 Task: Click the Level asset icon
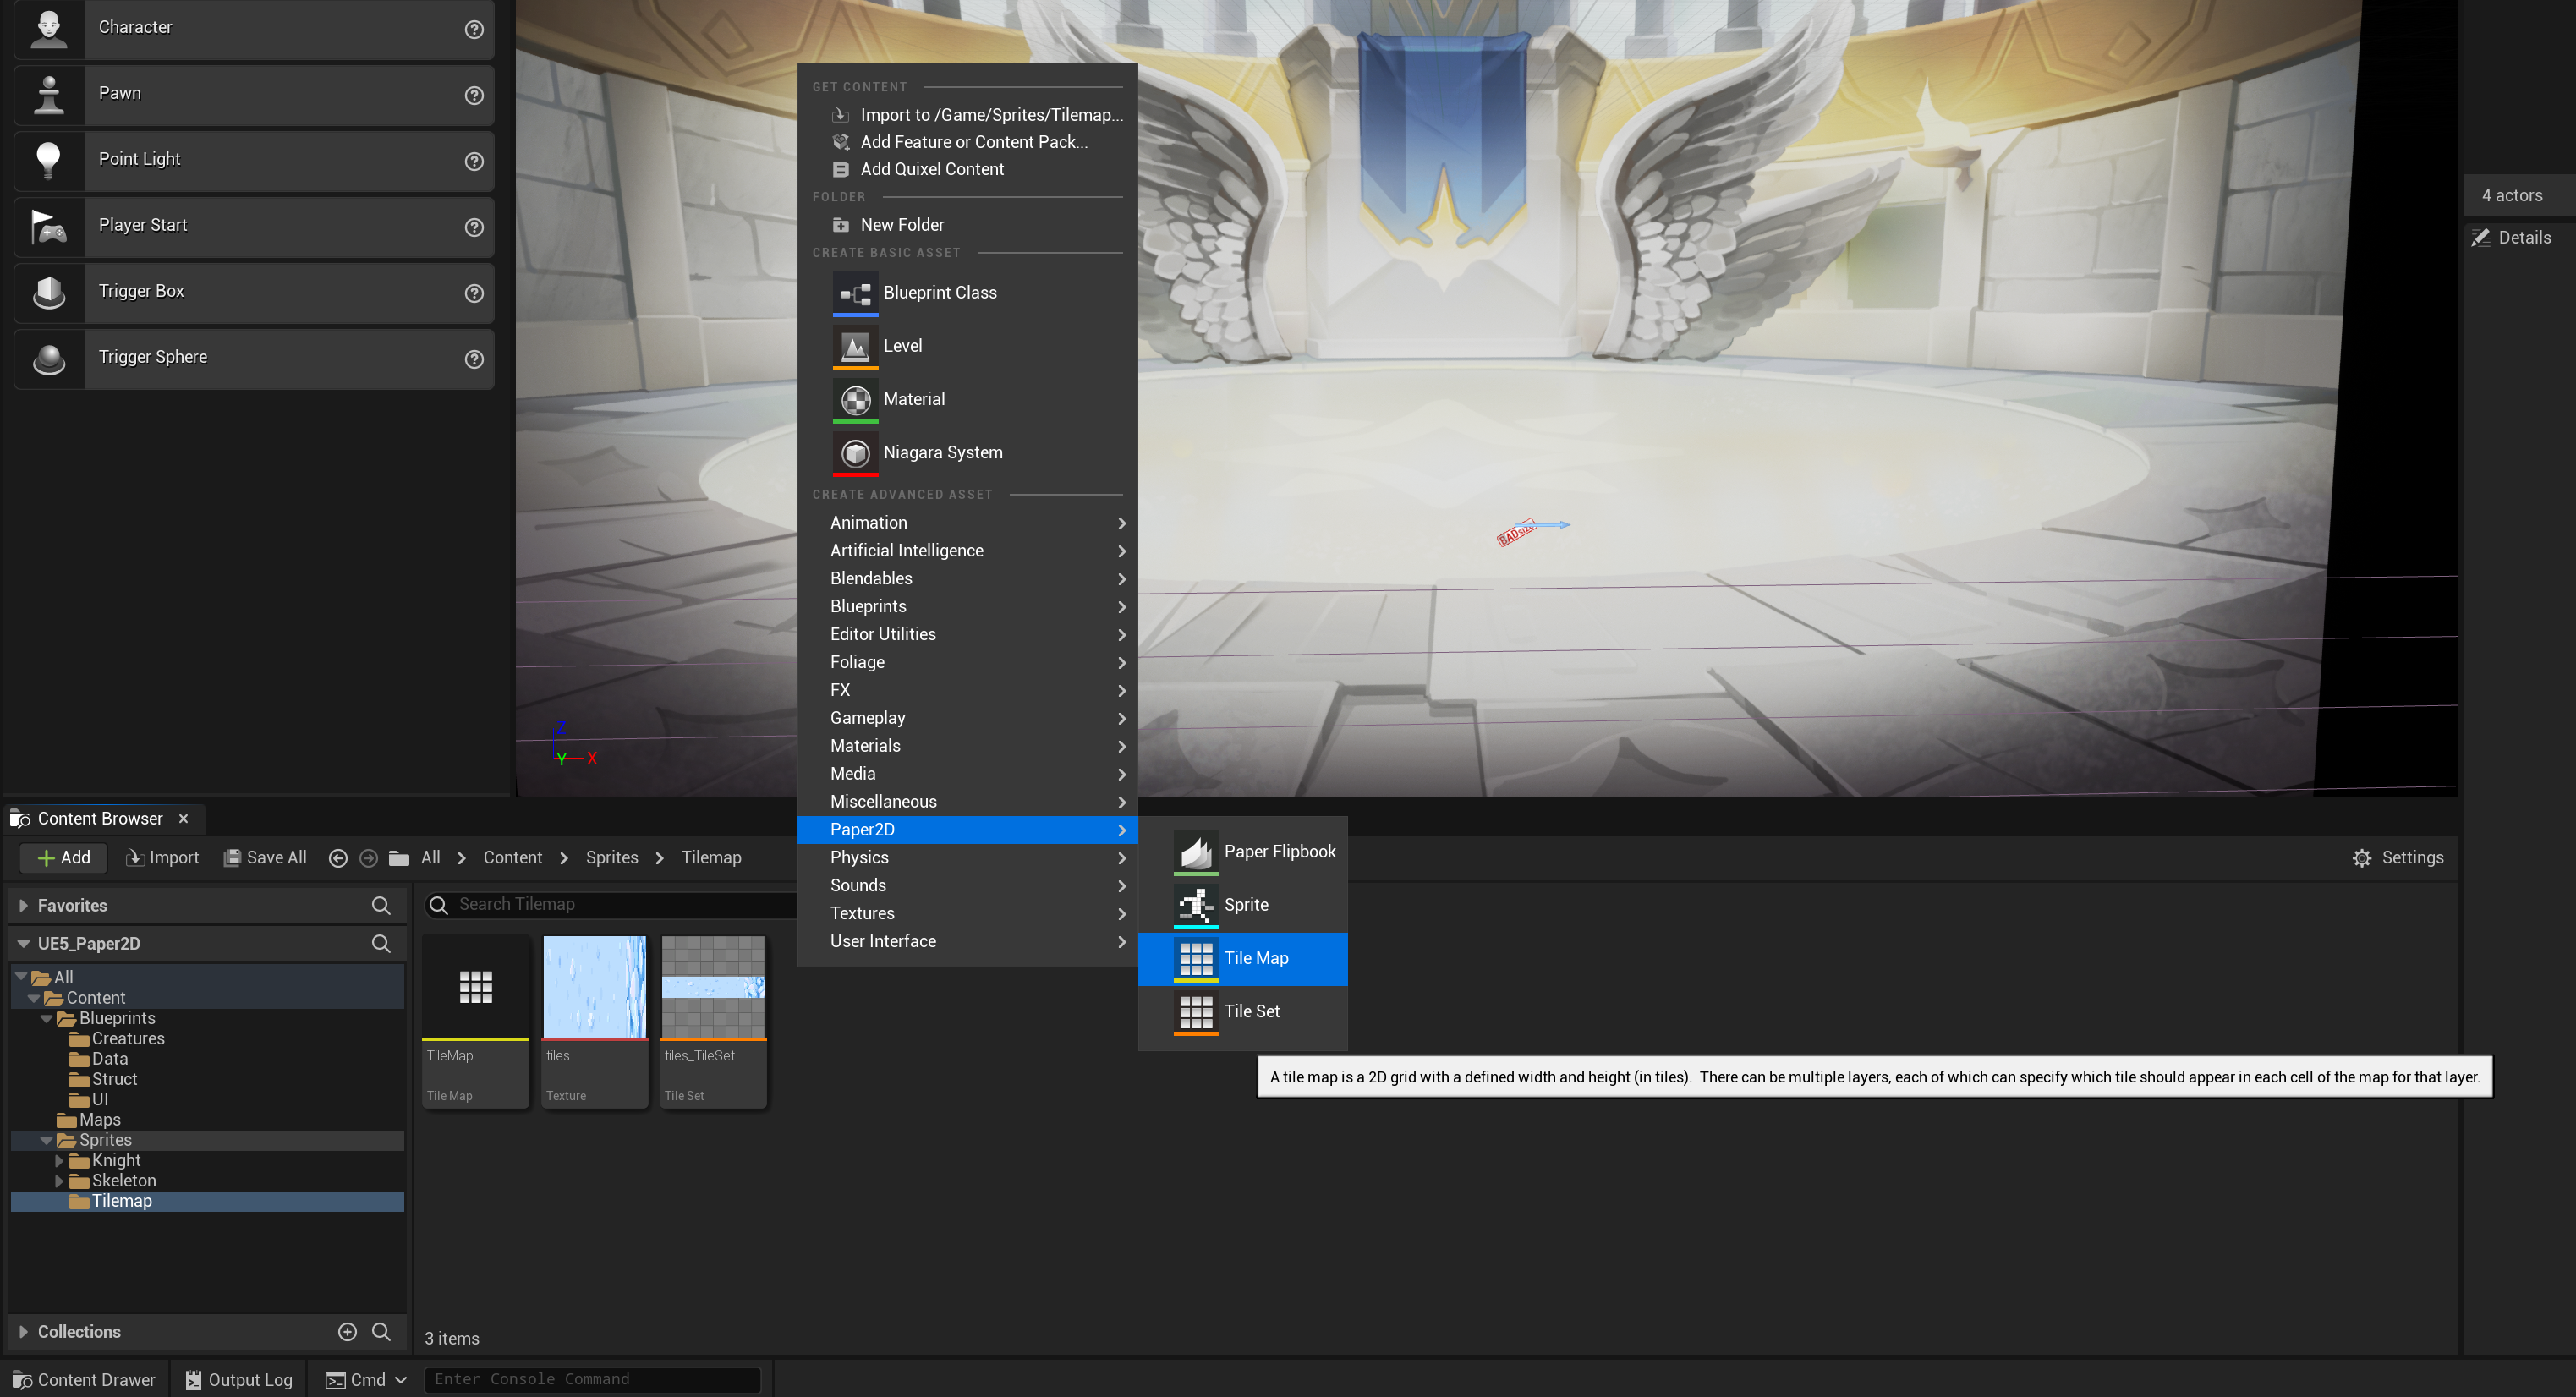tap(855, 346)
